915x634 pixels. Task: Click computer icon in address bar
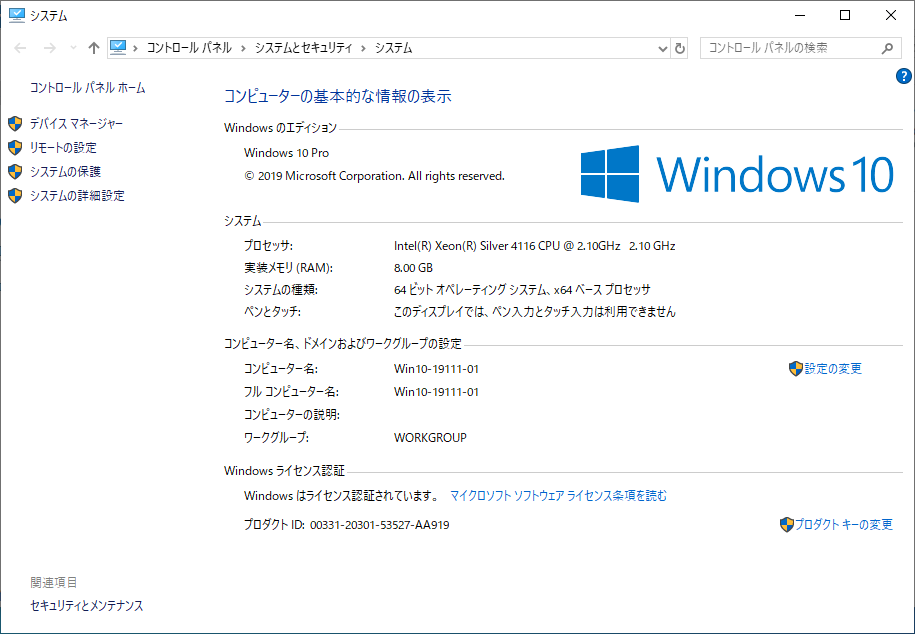point(118,47)
